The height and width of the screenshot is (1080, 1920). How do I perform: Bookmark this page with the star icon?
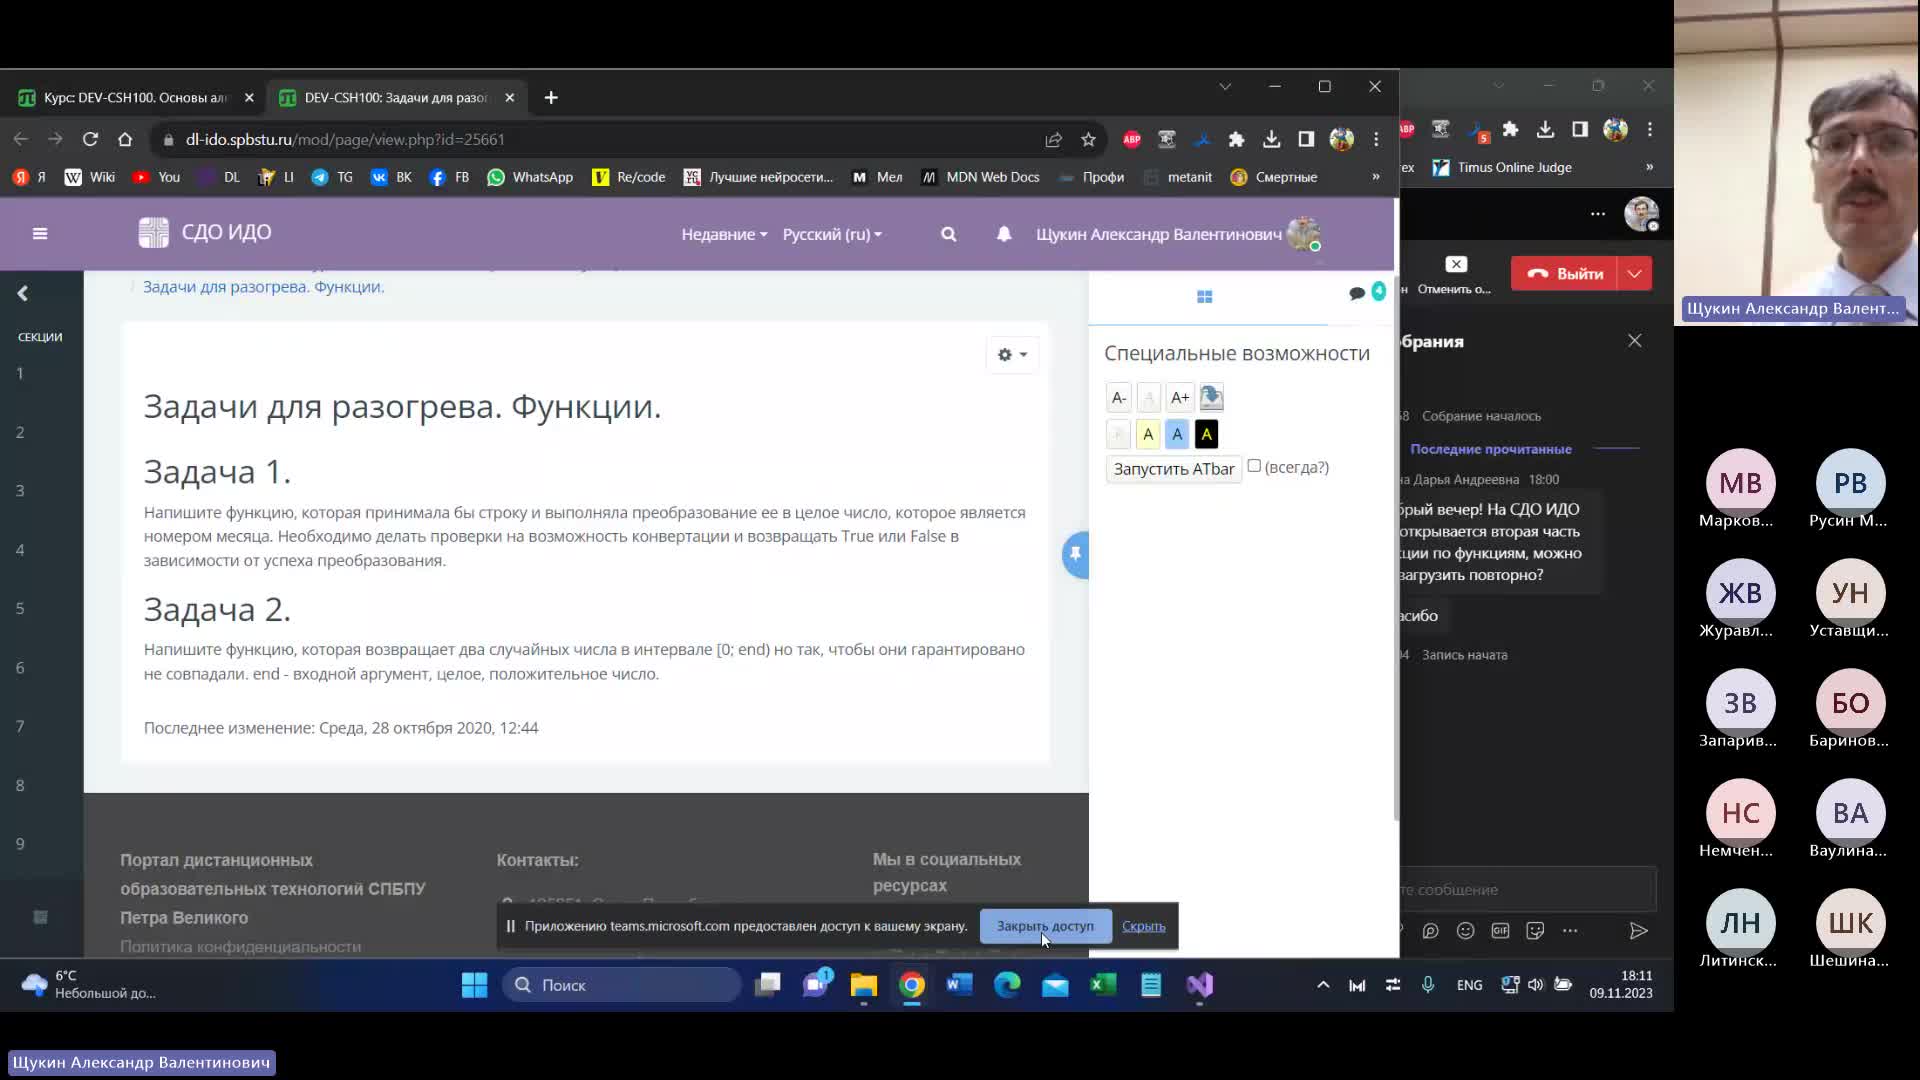tap(1088, 140)
